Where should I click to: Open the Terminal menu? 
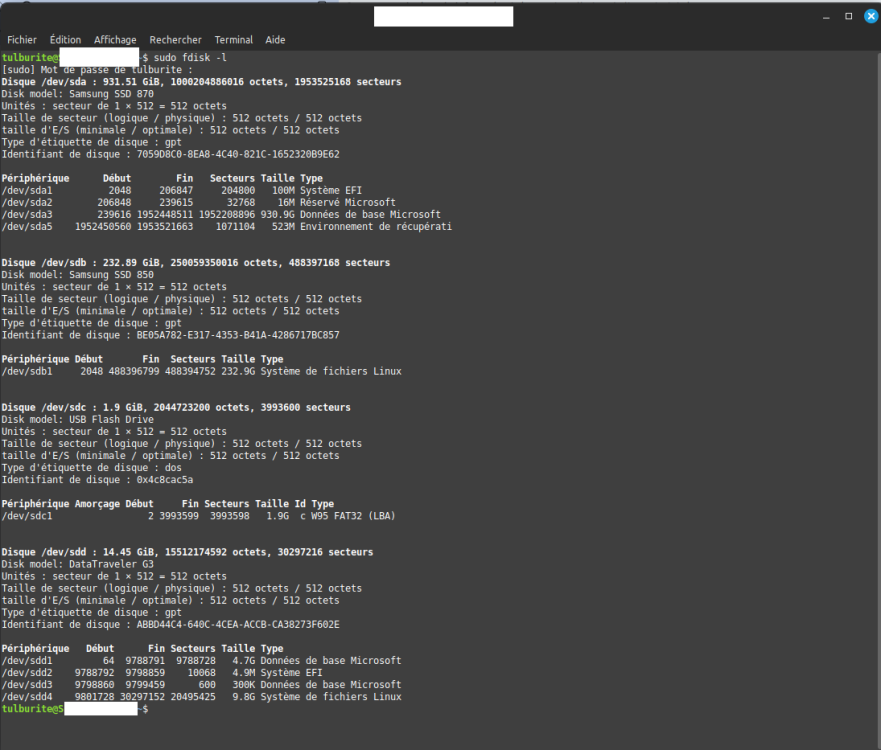click(x=234, y=40)
